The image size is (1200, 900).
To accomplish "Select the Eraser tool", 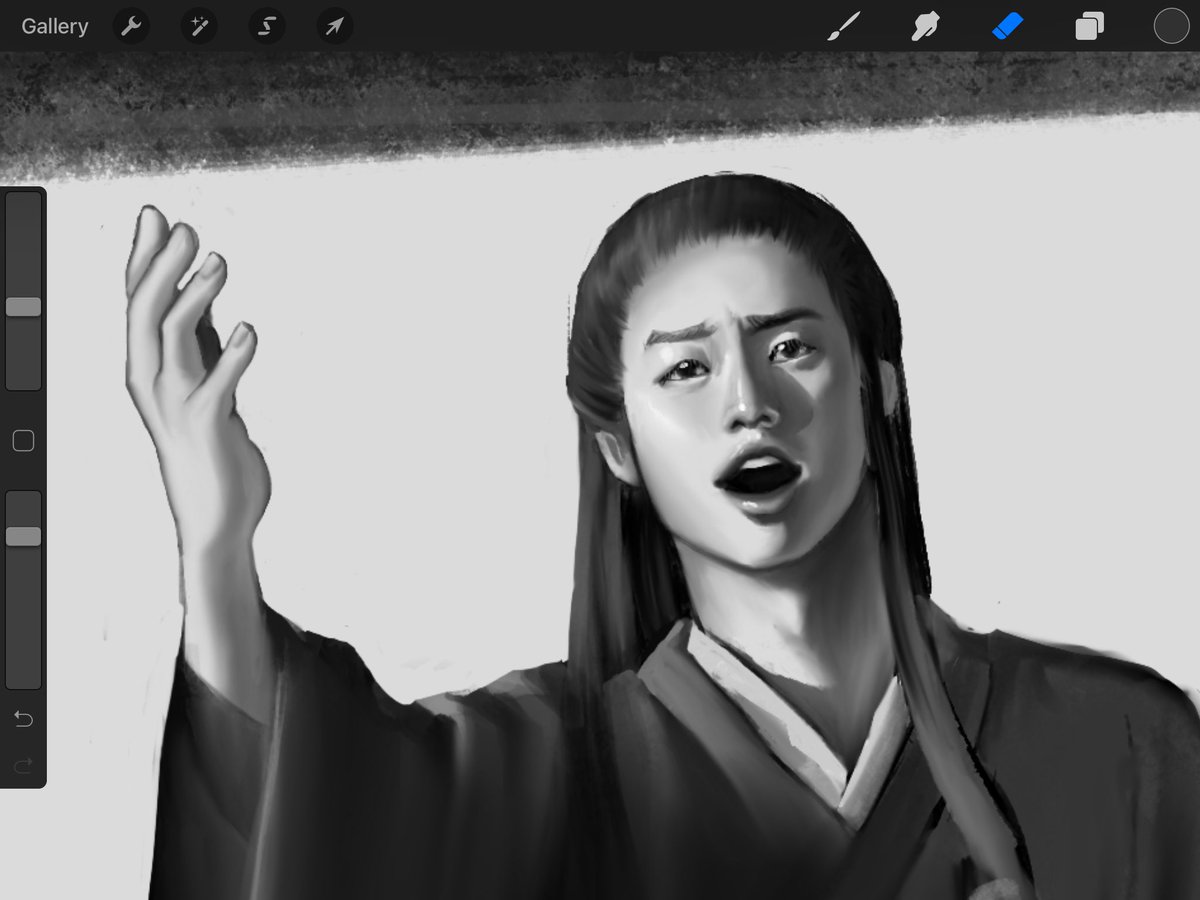I will (1007, 26).
